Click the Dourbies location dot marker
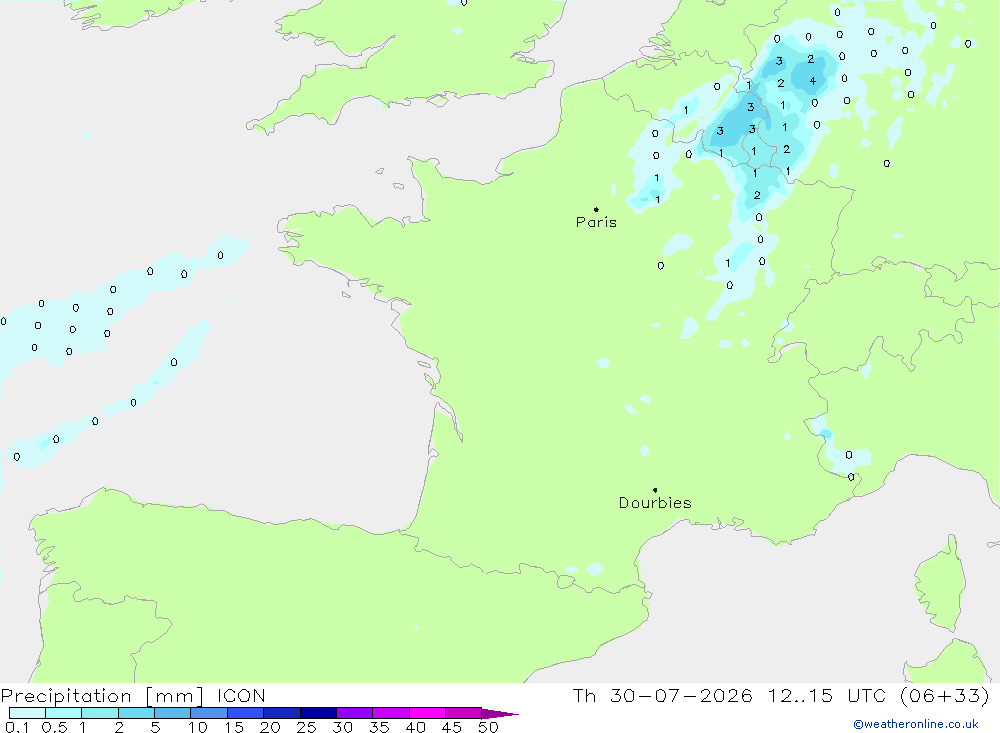This screenshot has height=733, width=1000. [655, 490]
